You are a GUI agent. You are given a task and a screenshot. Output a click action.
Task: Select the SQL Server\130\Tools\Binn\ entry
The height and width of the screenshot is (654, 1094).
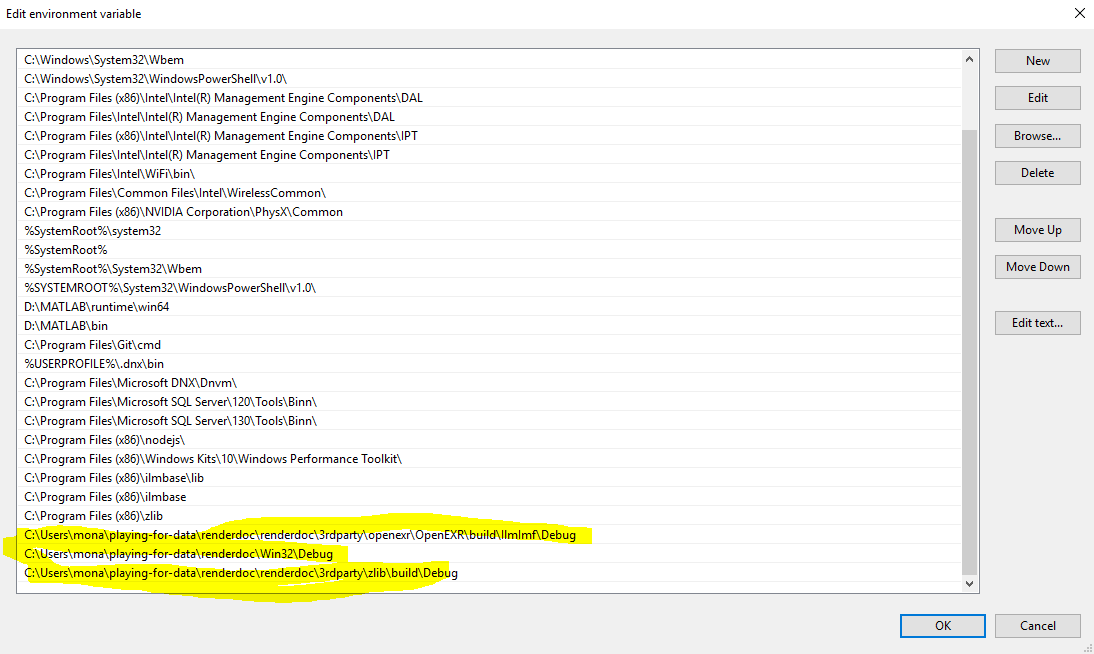(489, 421)
